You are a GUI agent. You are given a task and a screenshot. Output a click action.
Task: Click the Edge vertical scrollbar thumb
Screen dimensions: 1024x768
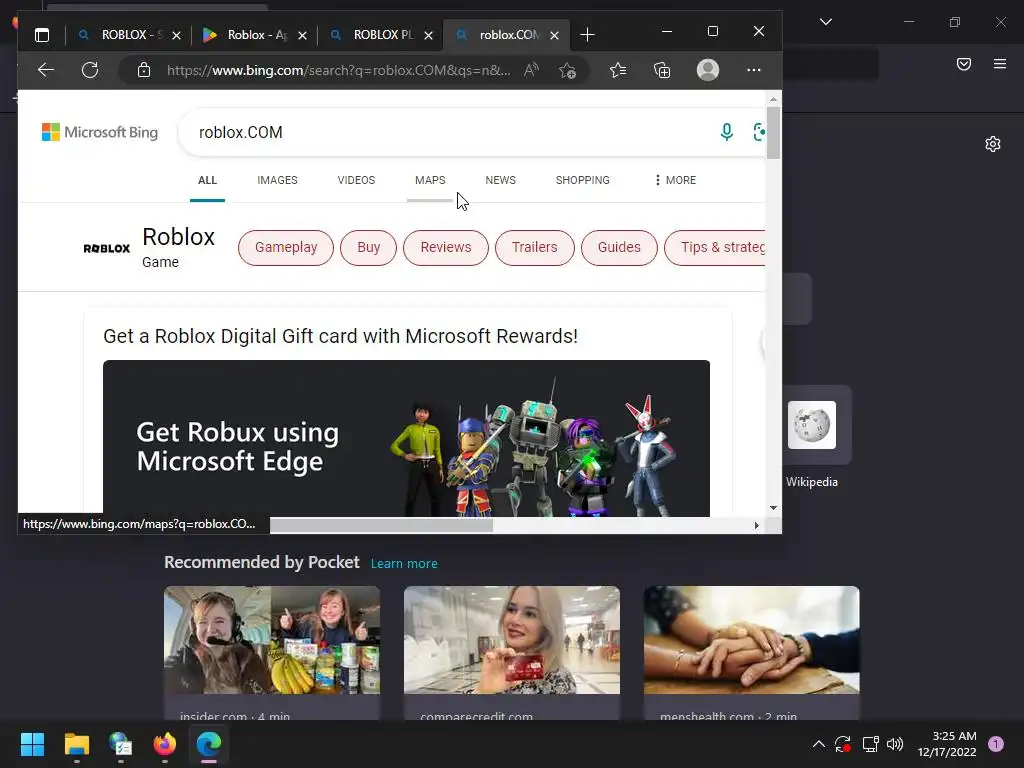[x=773, y=133]
